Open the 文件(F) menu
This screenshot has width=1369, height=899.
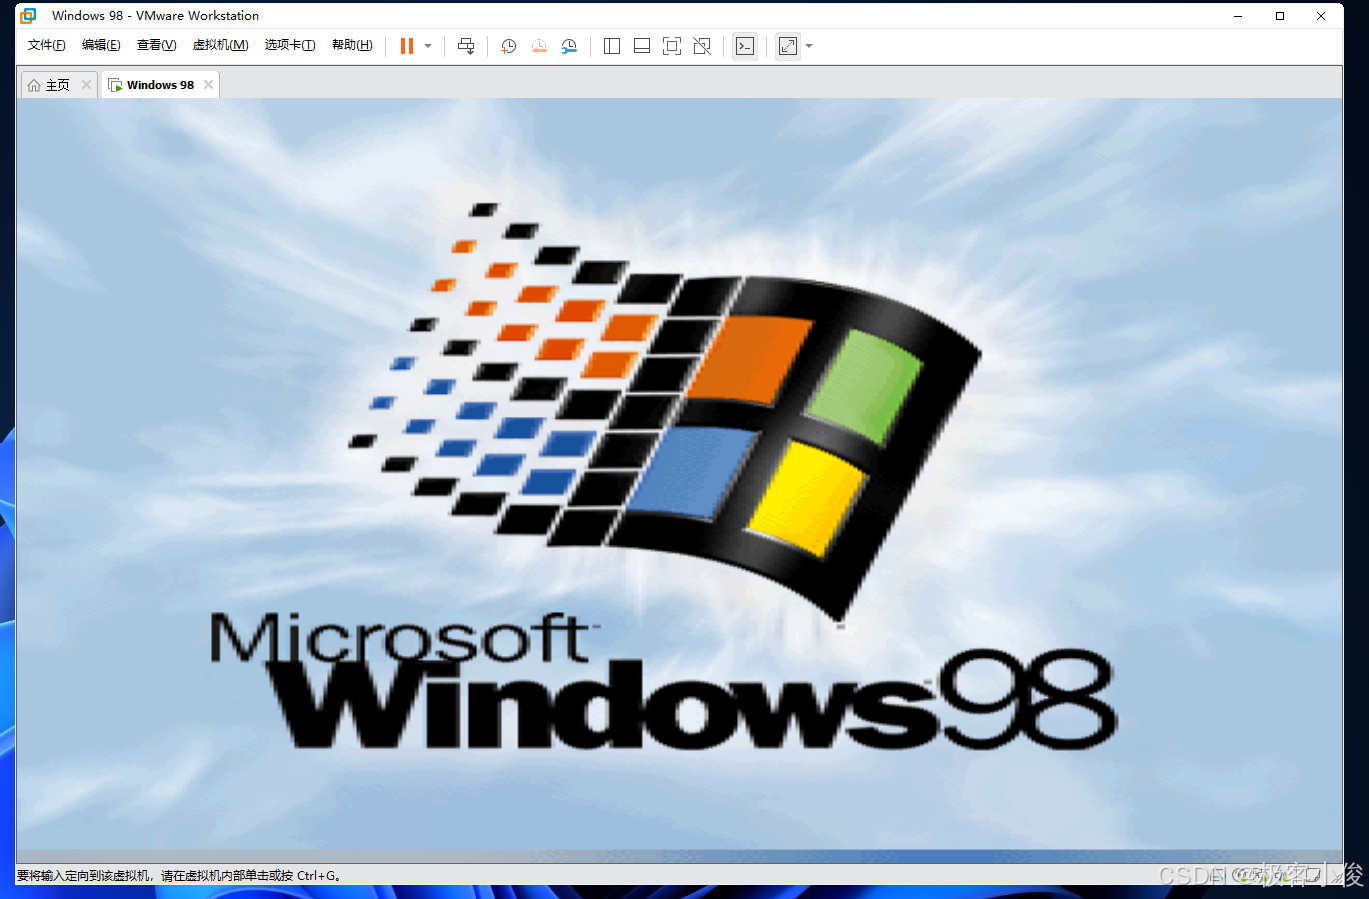click(x=47, y=45)
